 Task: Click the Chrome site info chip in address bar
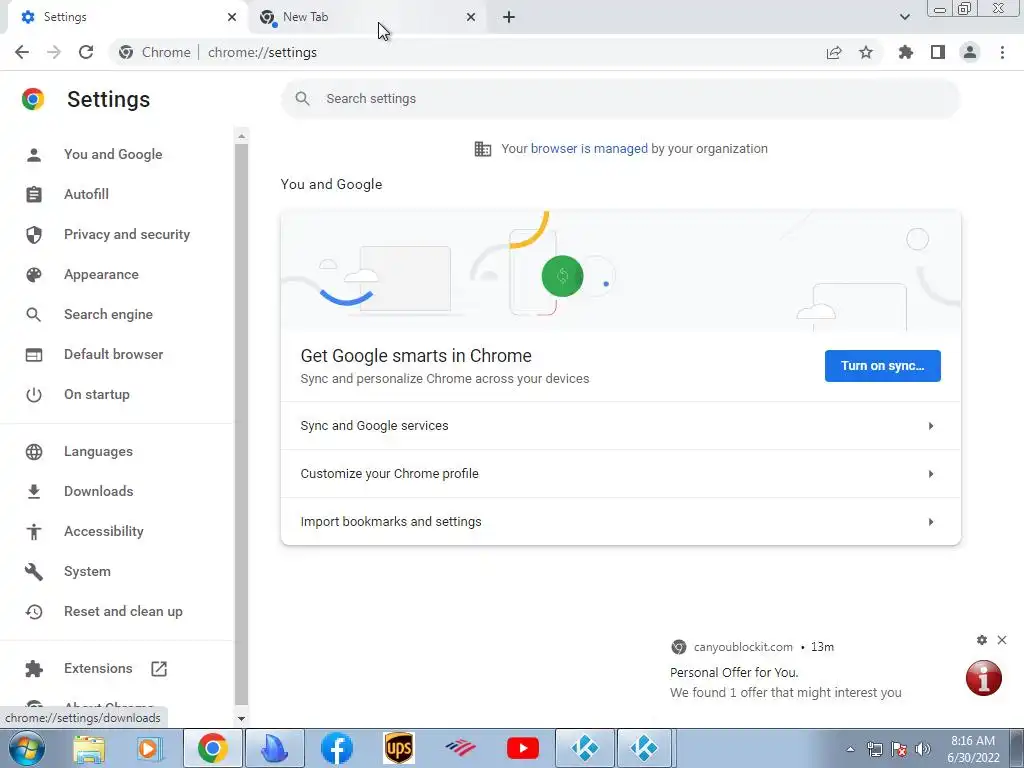pos(155,52)
